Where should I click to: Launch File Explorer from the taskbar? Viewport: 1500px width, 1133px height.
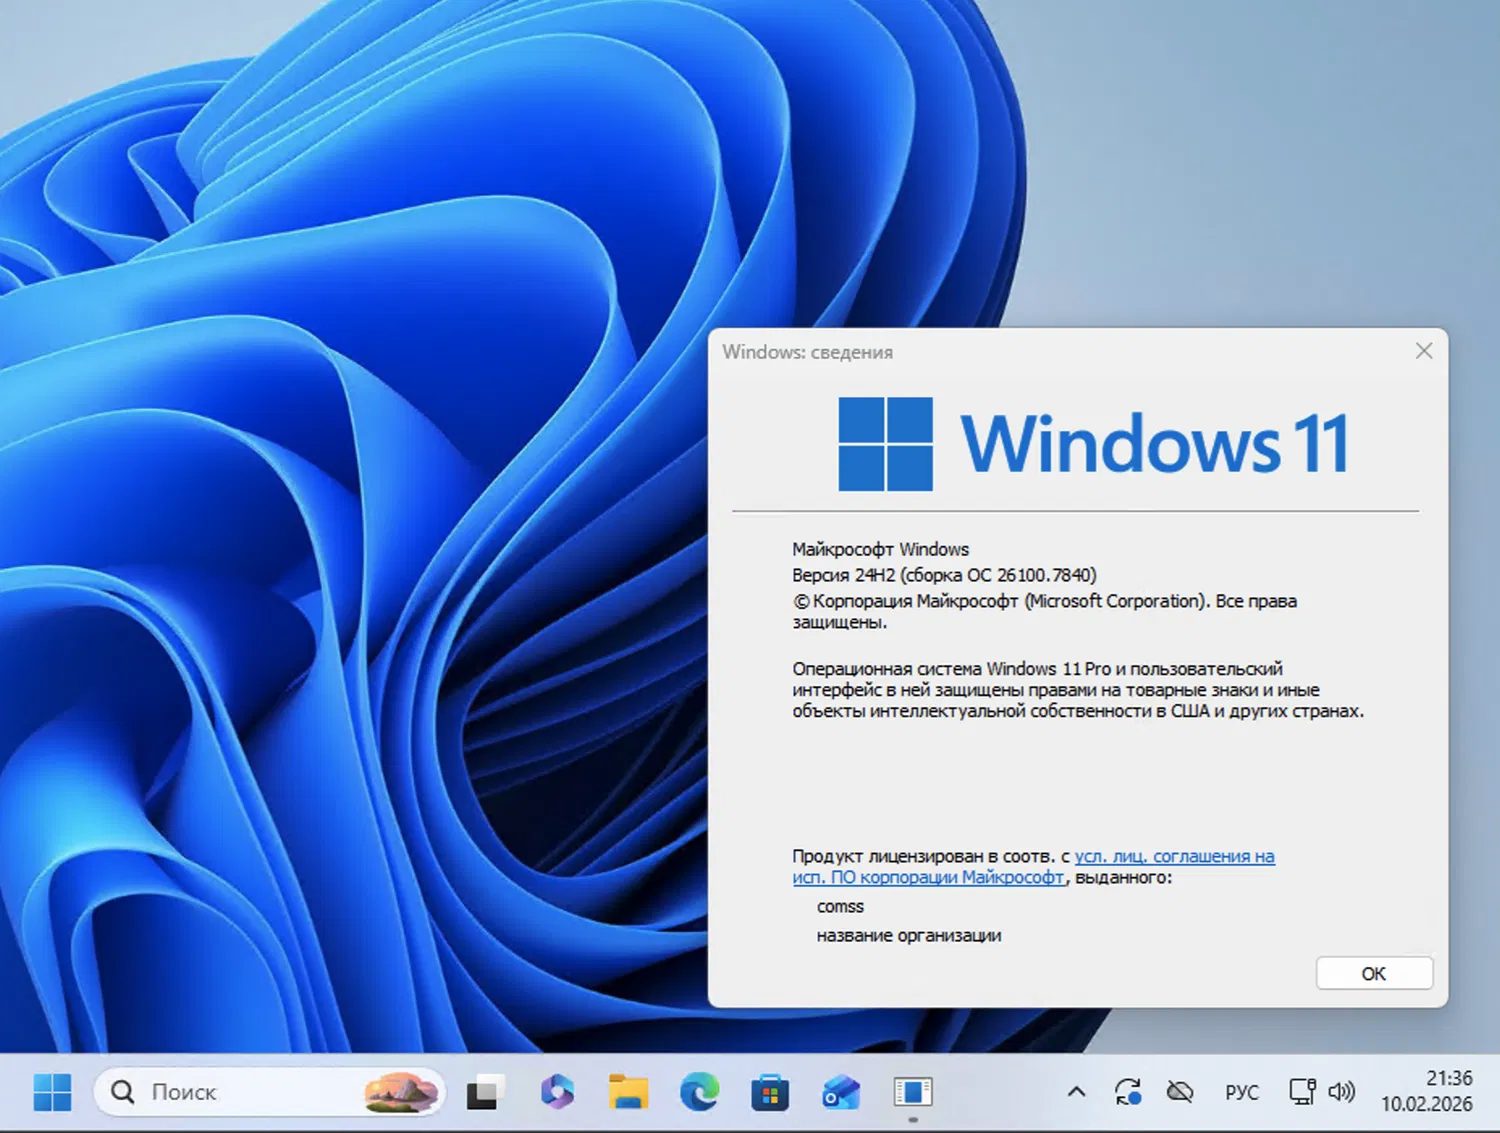click(x=628, y=1092)
